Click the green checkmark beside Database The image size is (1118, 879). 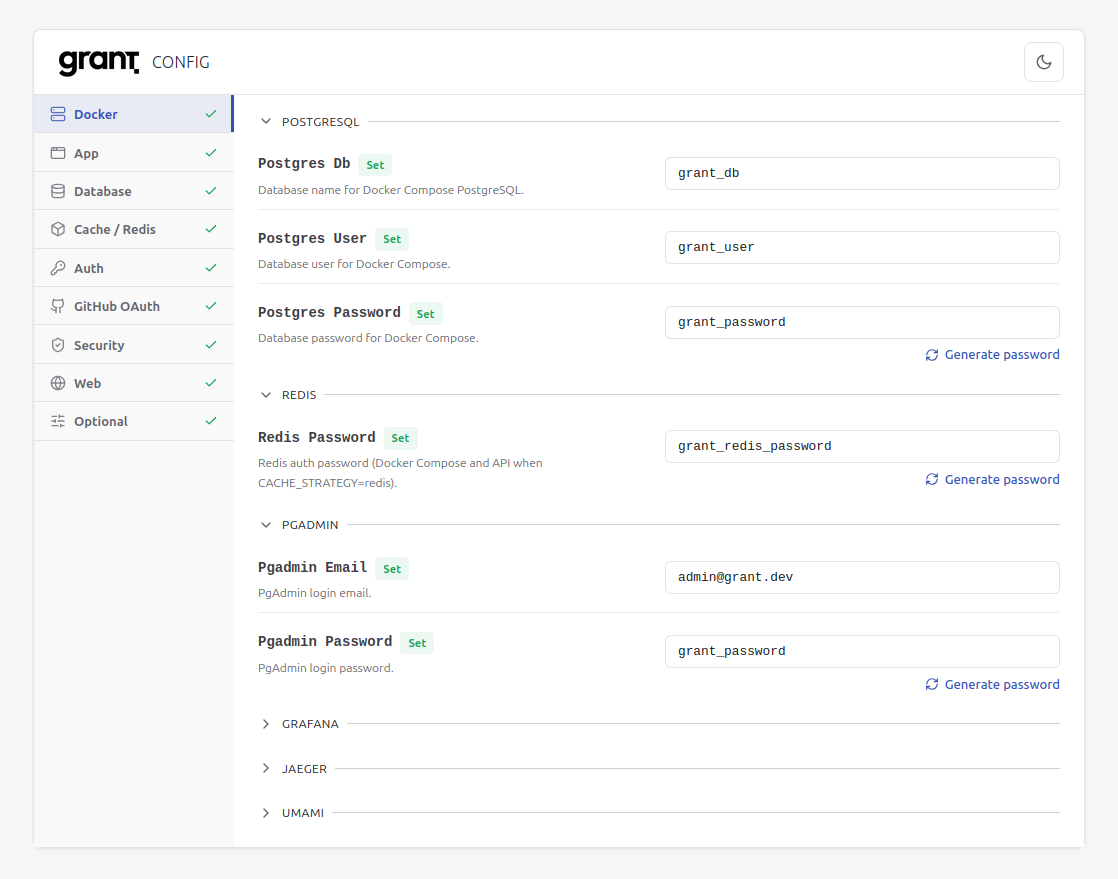pyautogui.click(x=211, y=191)
